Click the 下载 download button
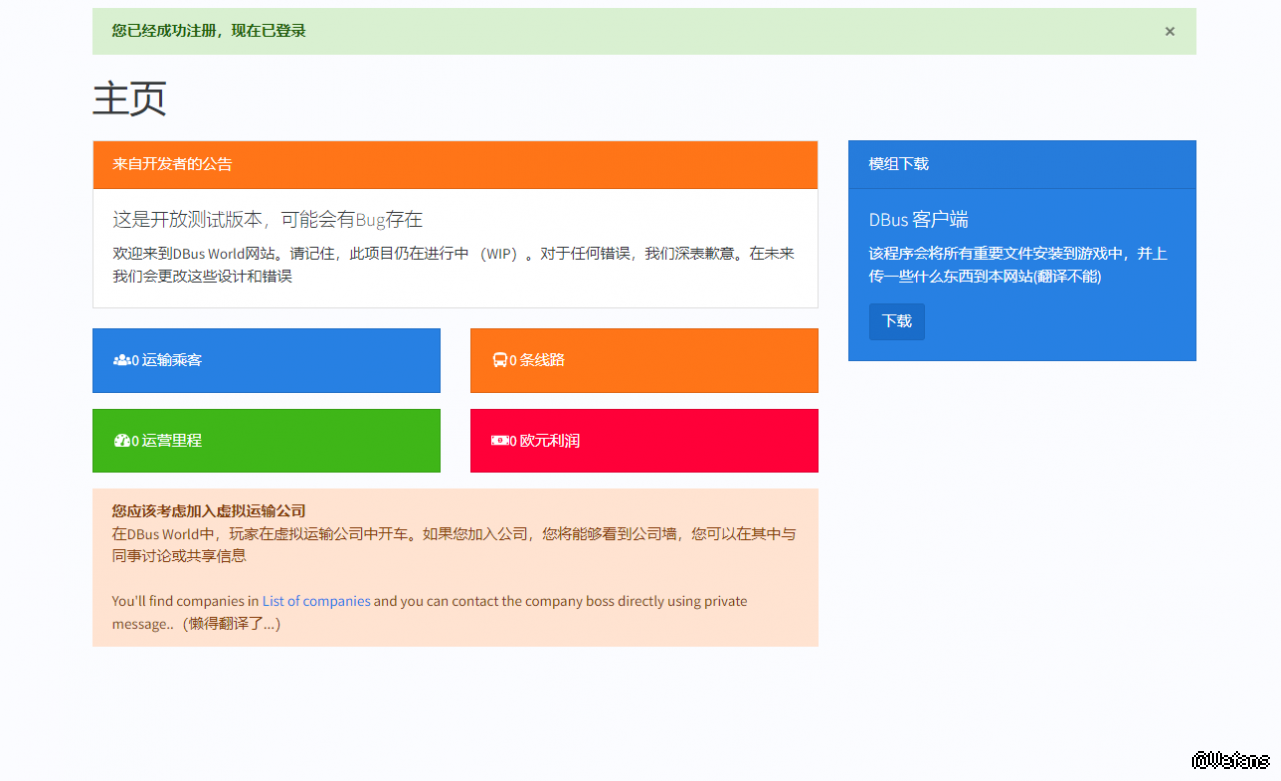Image resolution: width=1281 pixels, height=781 pixels. 897,321
